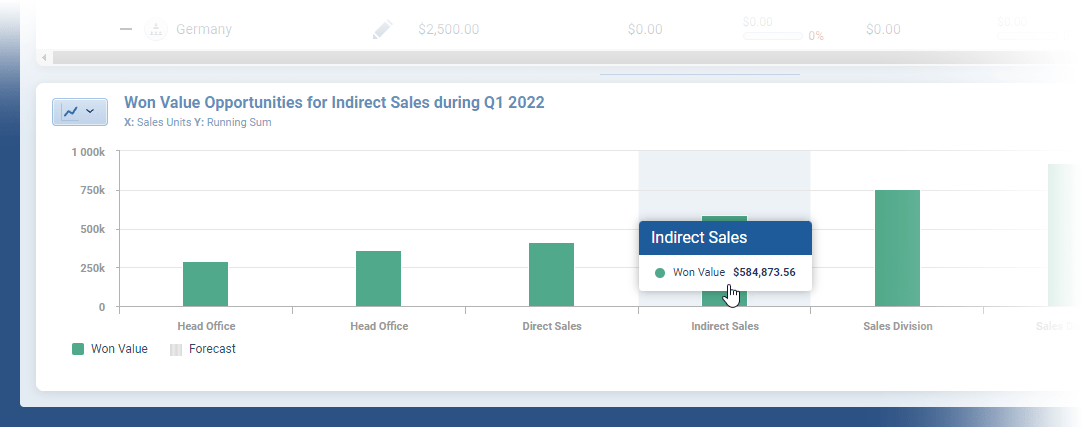Click the pencil edit icon for Germany
Viewport: 1082px width, 427px height.
(382, 30)
